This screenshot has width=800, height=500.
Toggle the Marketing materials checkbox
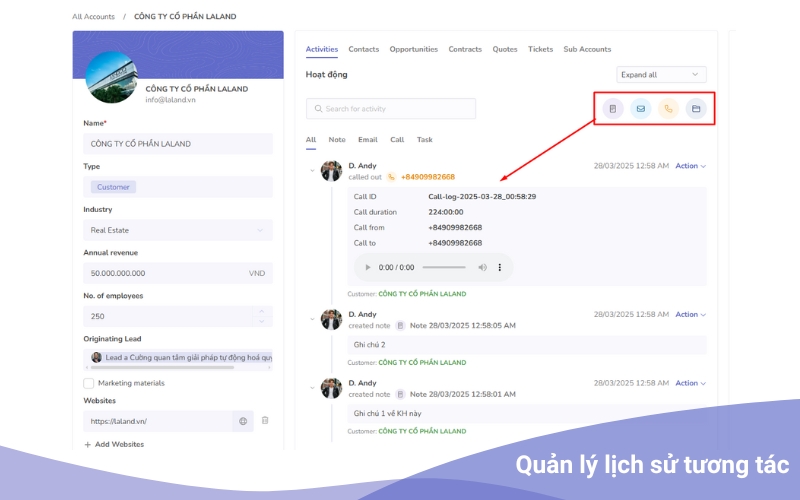(89, 383)
